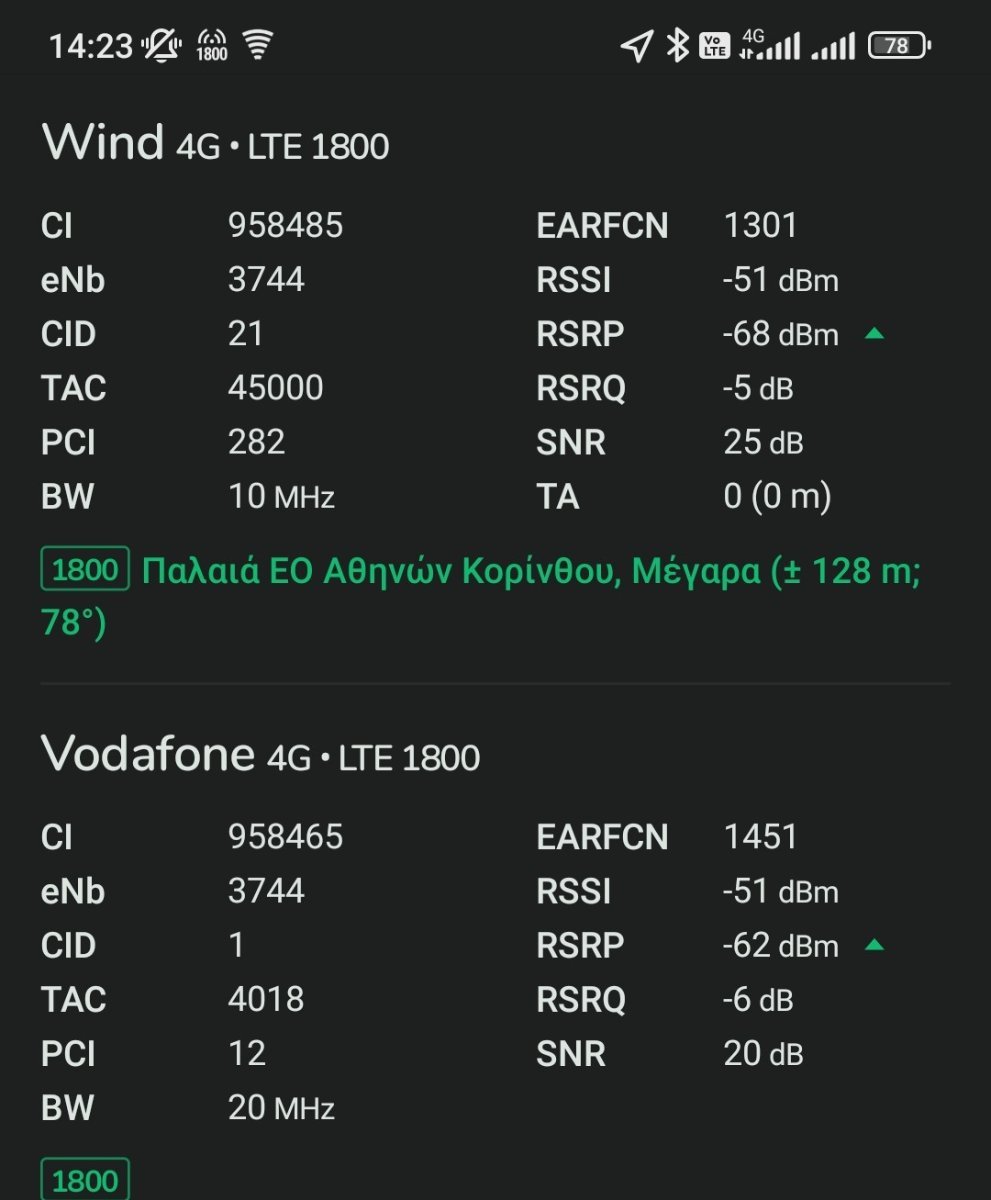This screenshot has width=991, height=1200.
Task: Tap the location arrow status icon
Action: pos(636,45)
